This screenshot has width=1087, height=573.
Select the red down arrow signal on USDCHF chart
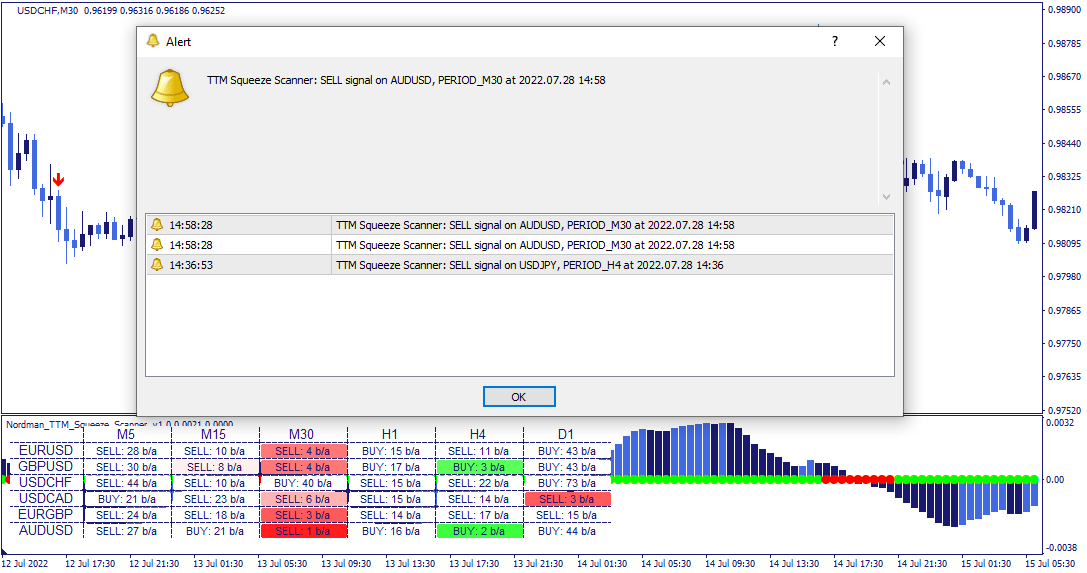[59, 179]
